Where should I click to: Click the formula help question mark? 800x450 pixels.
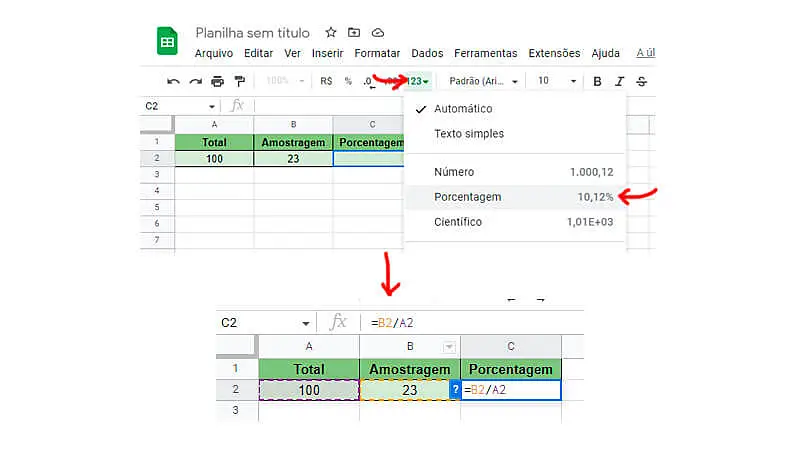pos(455,390)
